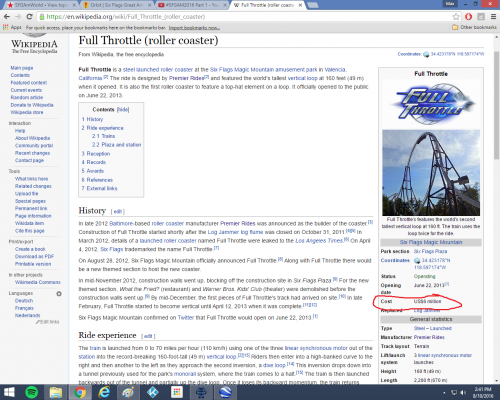The height and width of the screenshot is (400, 500).
Task: Open the Other bookmarks folder
Action: click(474, 27)
